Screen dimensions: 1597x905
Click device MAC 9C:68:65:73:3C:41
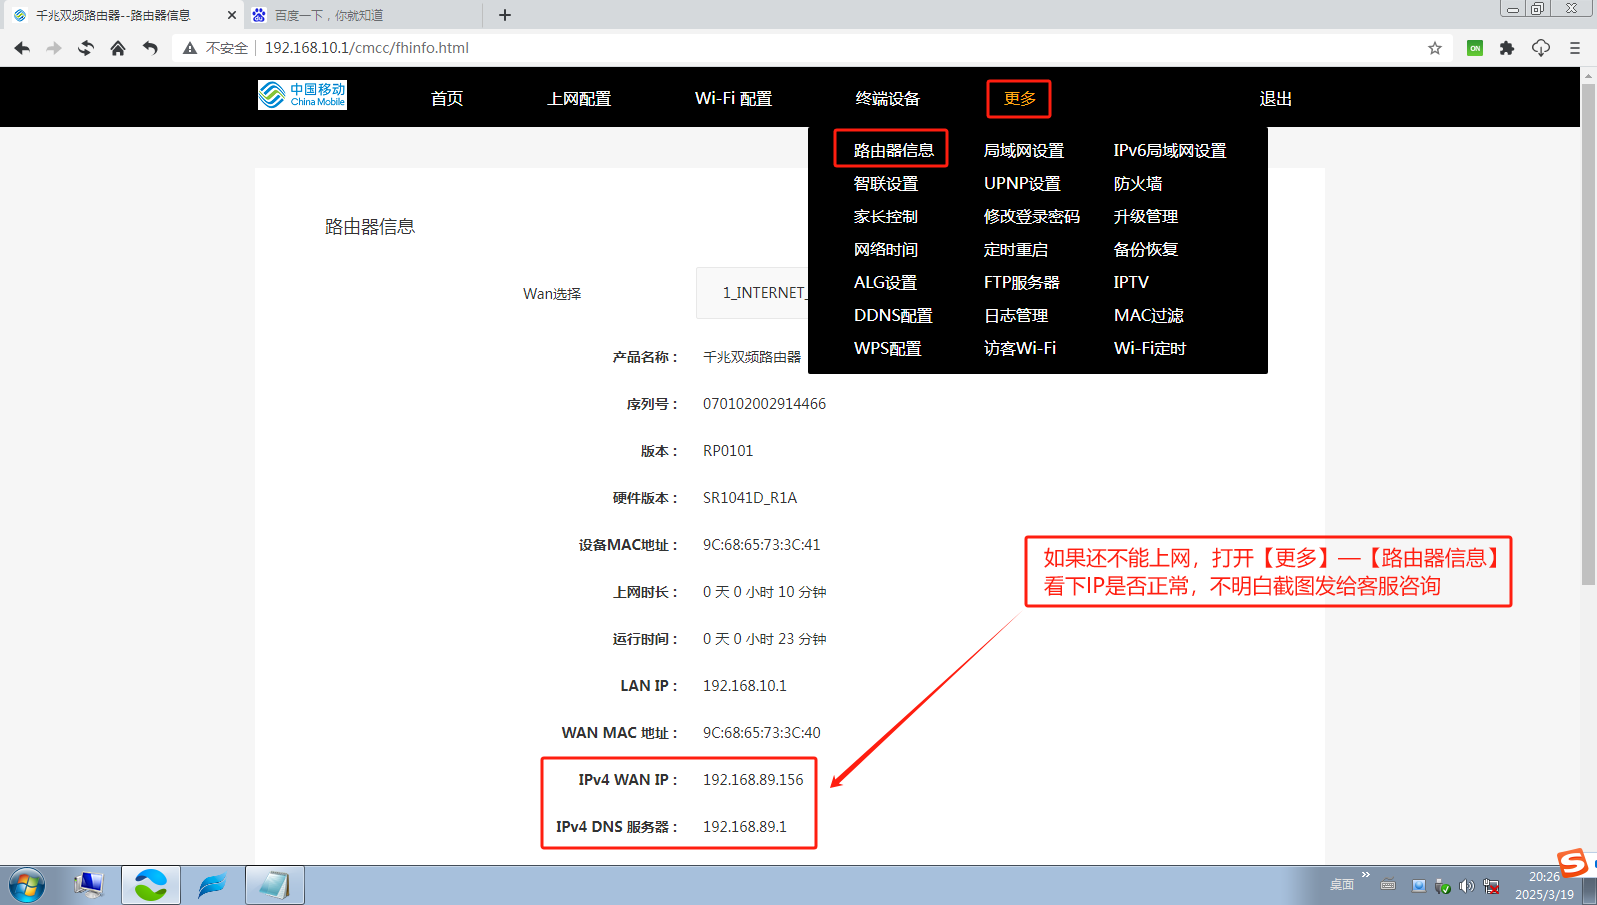coord(761,544)
